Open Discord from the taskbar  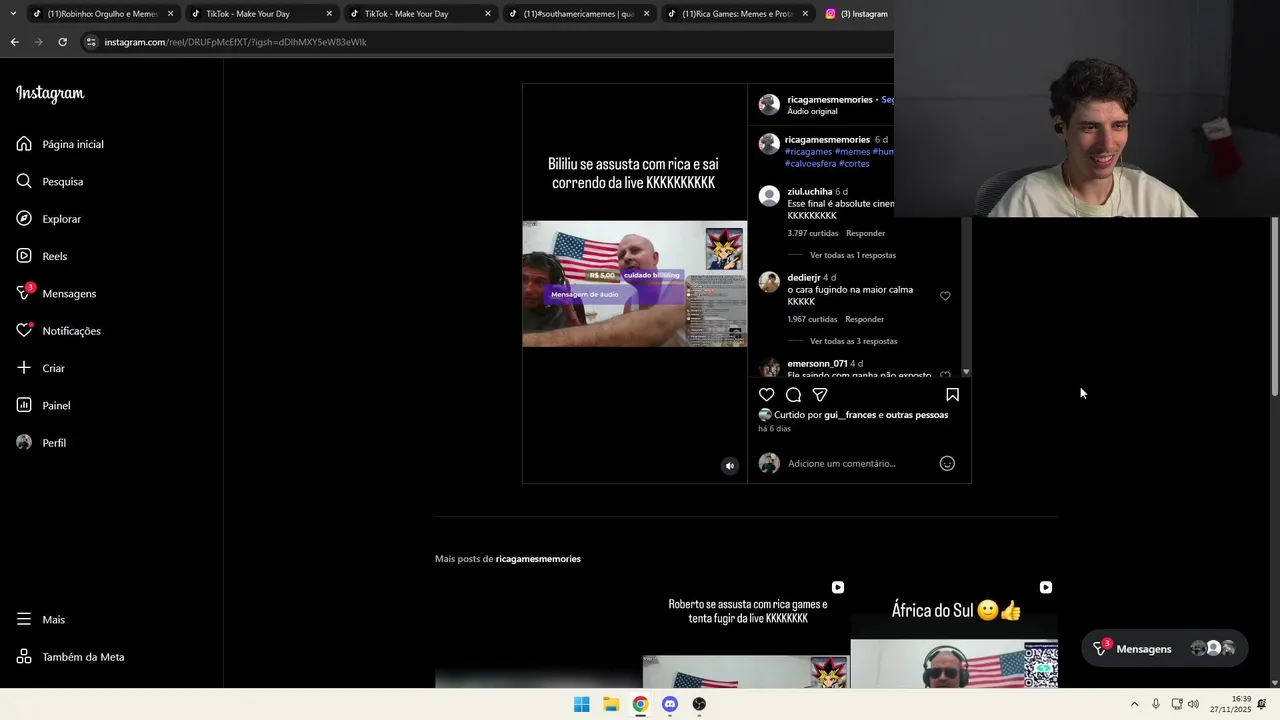coord(670,704)
